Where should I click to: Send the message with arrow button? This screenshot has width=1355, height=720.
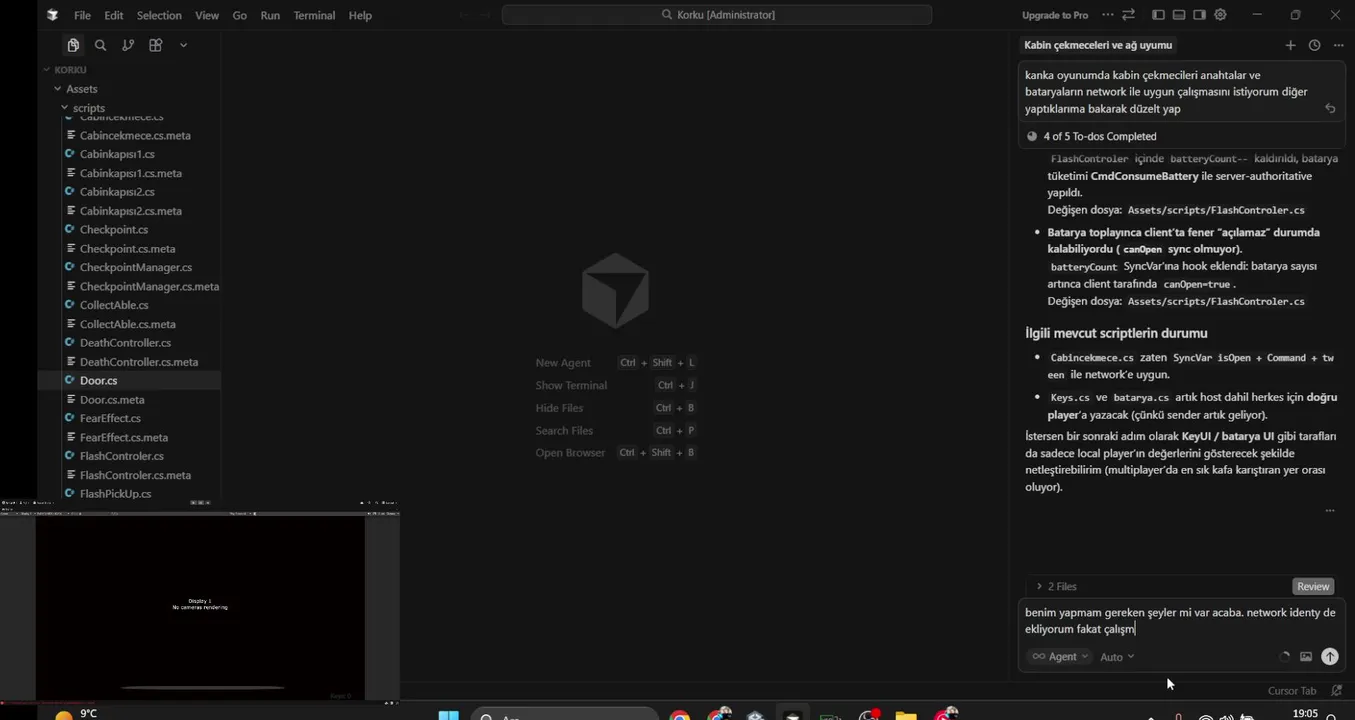click(1329, 657)
